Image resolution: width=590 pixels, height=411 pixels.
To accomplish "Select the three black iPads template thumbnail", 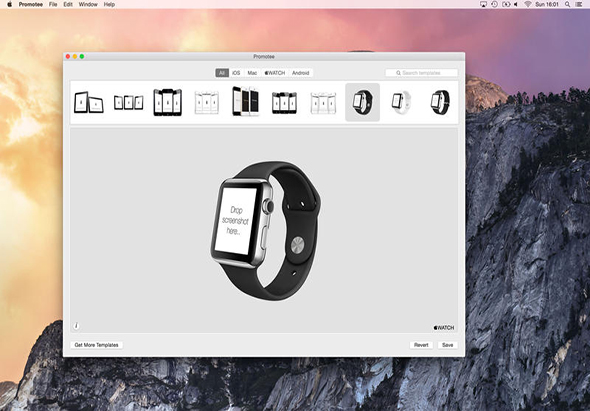I will [128, 102].
